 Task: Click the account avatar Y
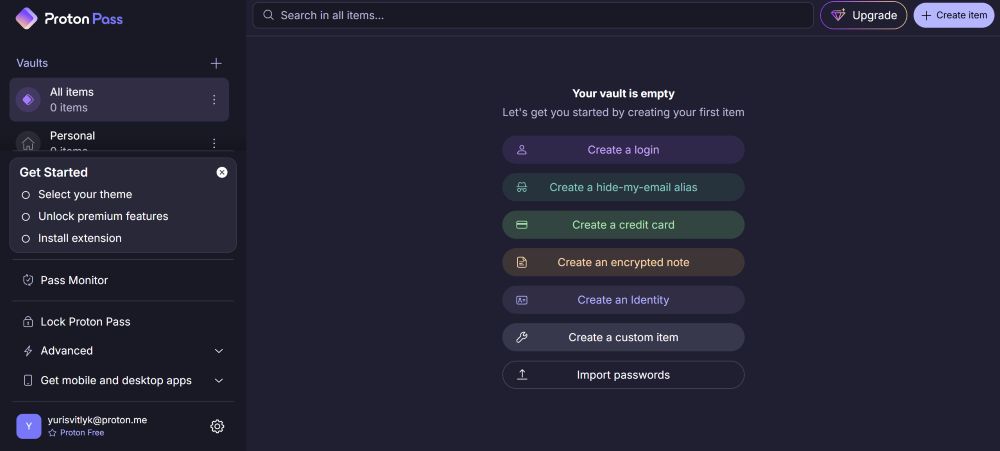click(29, 426)
